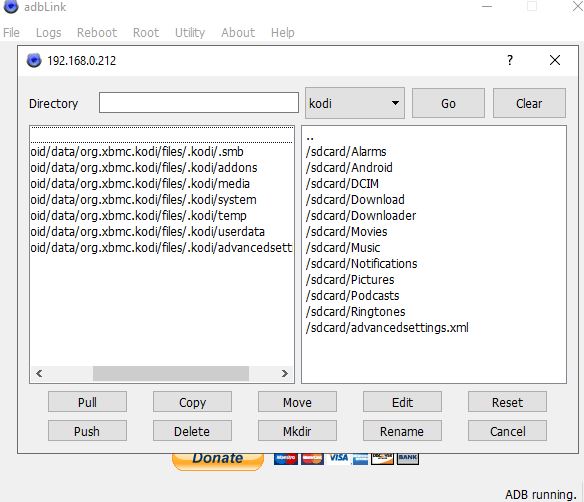Screen dimensions: 584x502
Task: Close the 192.168.0.212 file manager dialog
Action: pyautogui.click(x=555, y=60)
